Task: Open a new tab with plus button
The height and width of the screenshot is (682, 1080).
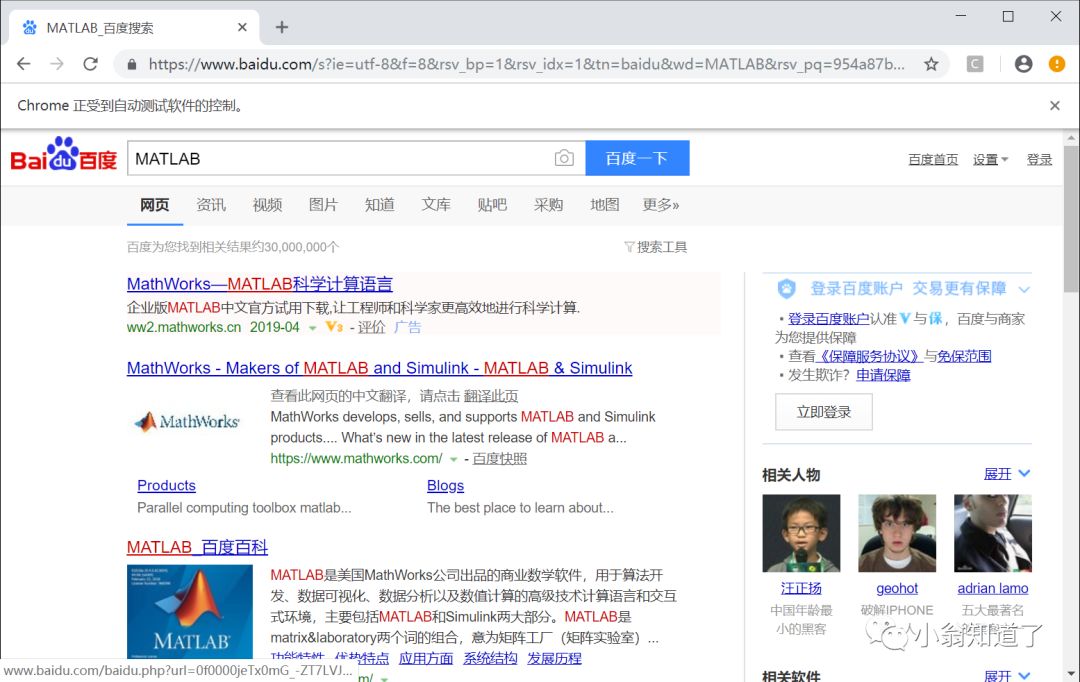Action: (x=282, y=28)
